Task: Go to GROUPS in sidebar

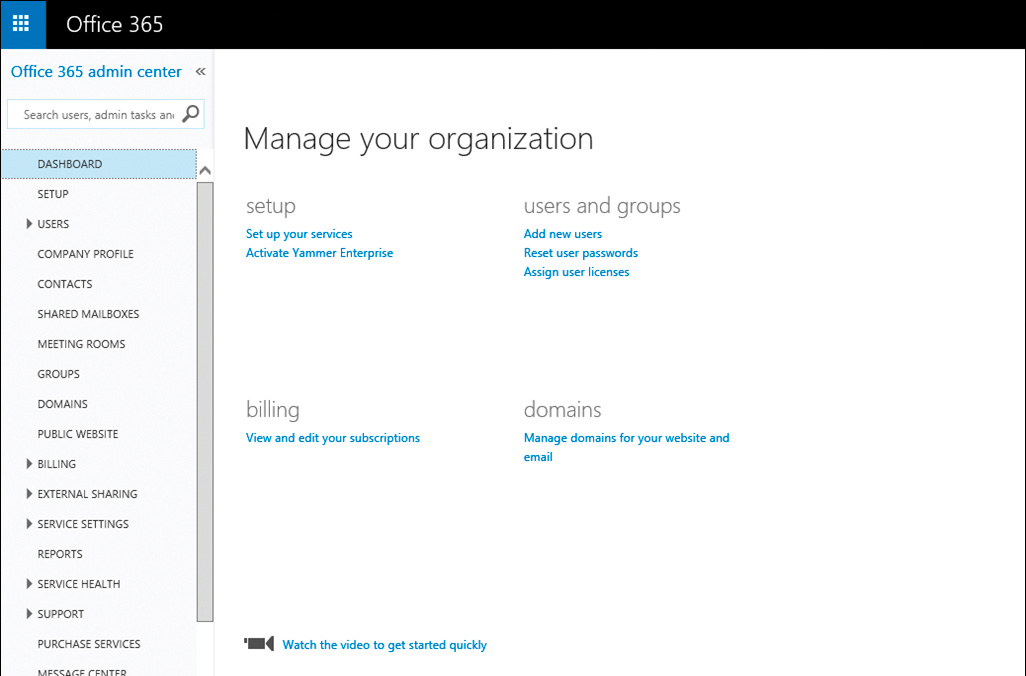Action: click(58, 374)
